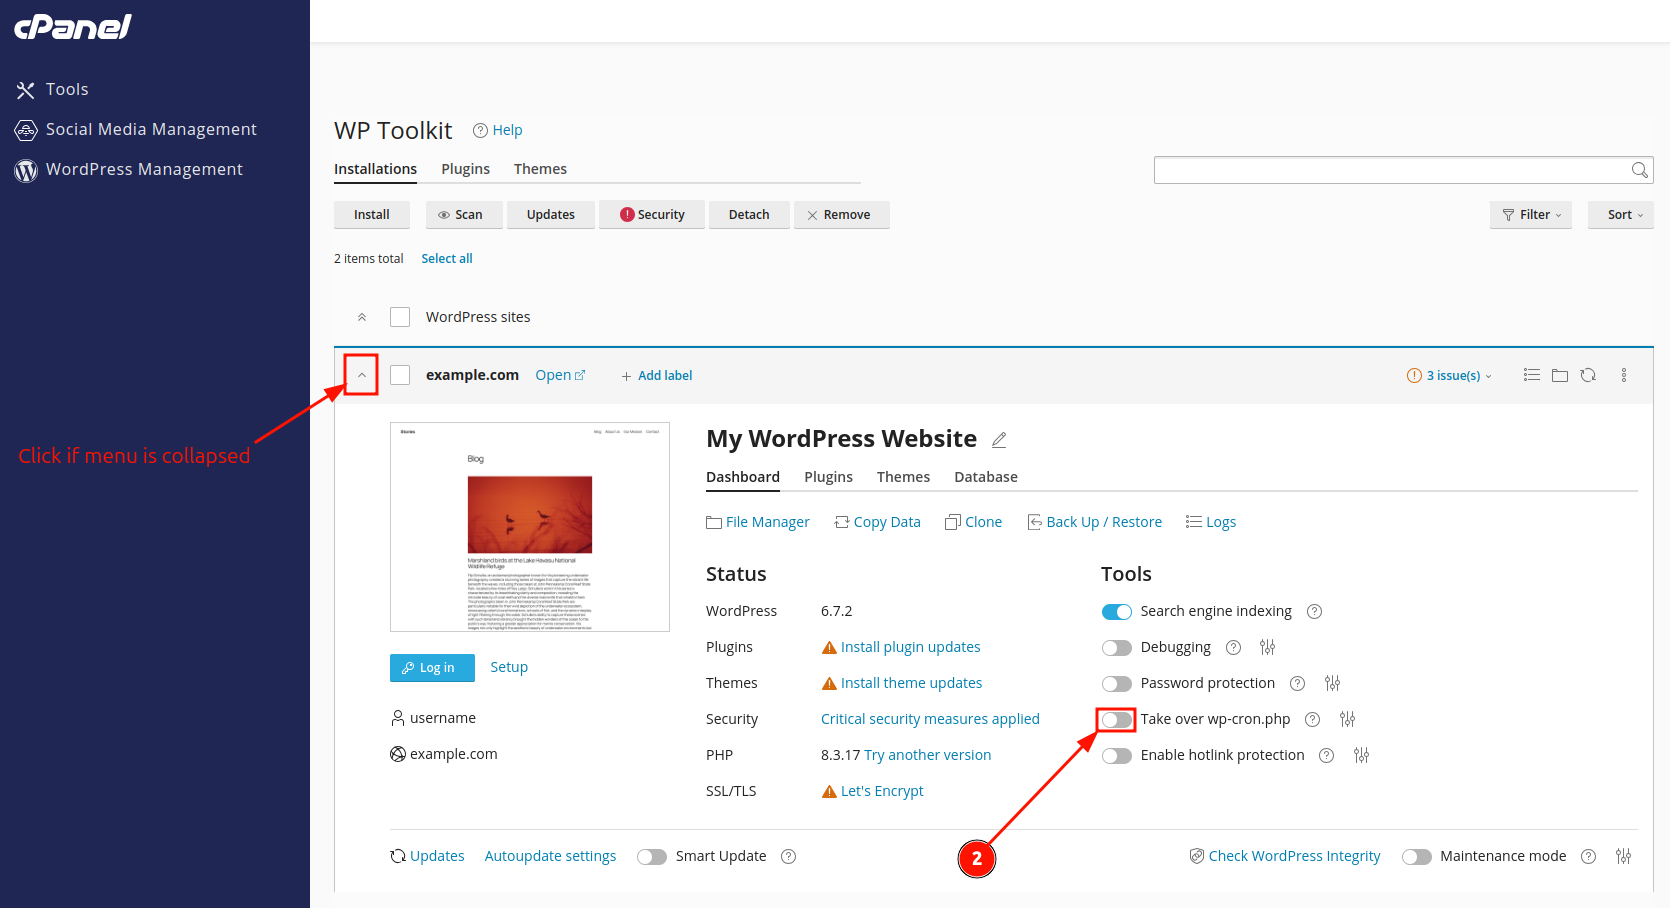Click the Log in button
Viewport: 1670px width, 908px height.
432,668
